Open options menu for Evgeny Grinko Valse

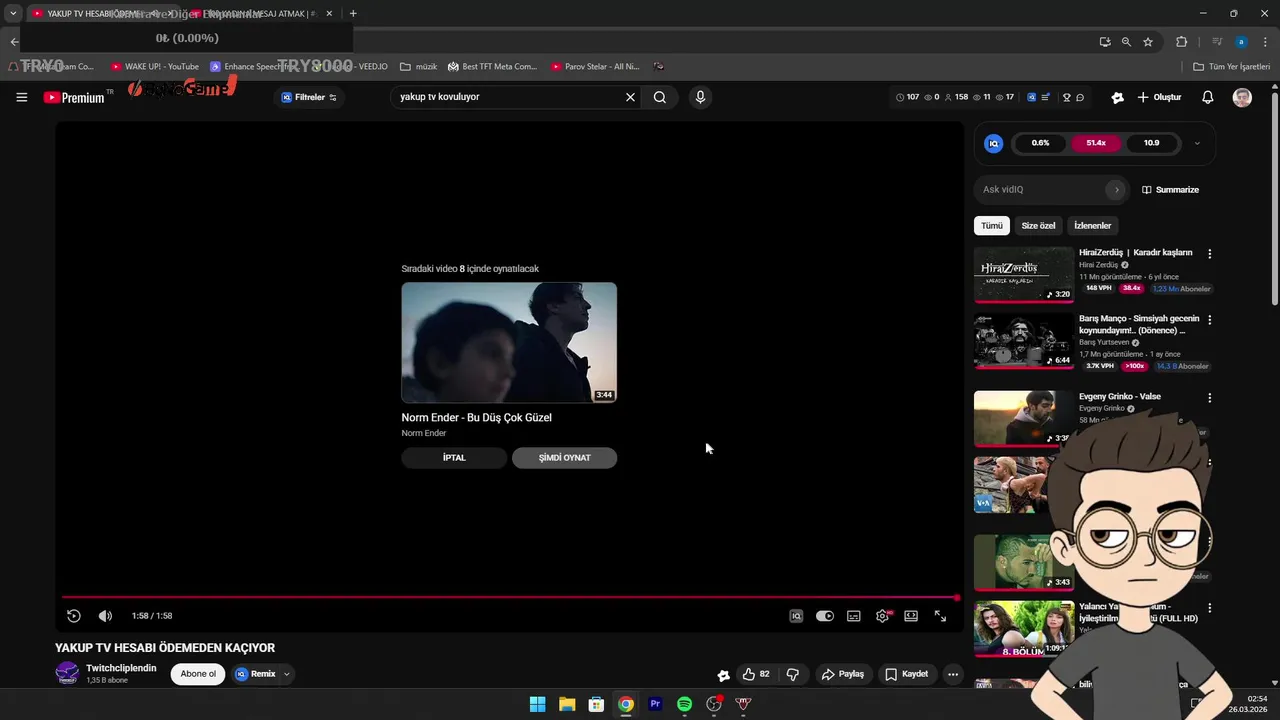click(x=1209, y=397)
